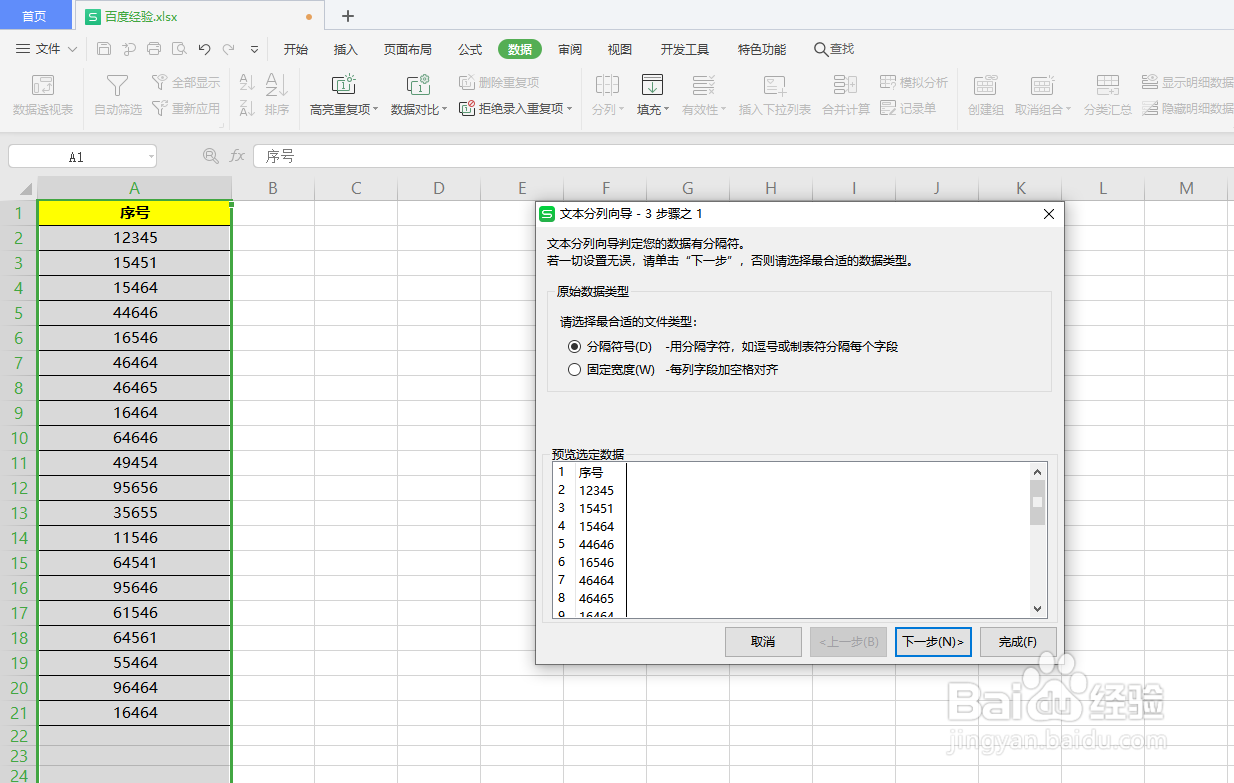The height and width of the screenshot is (783, 1234).
Task: Click the preview list scrollbar thumb
Action: tap(1038, 503)
